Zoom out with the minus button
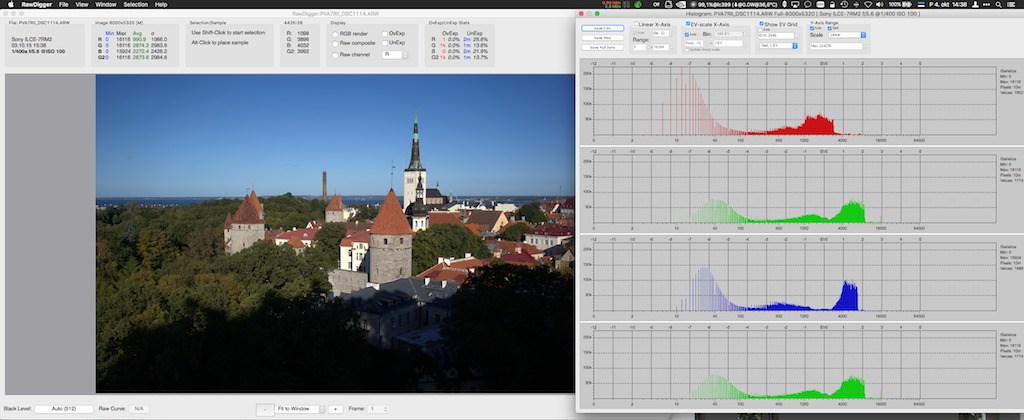This screenshot has height=420, width=1024. pyautogui.click(x=265, y=409)
